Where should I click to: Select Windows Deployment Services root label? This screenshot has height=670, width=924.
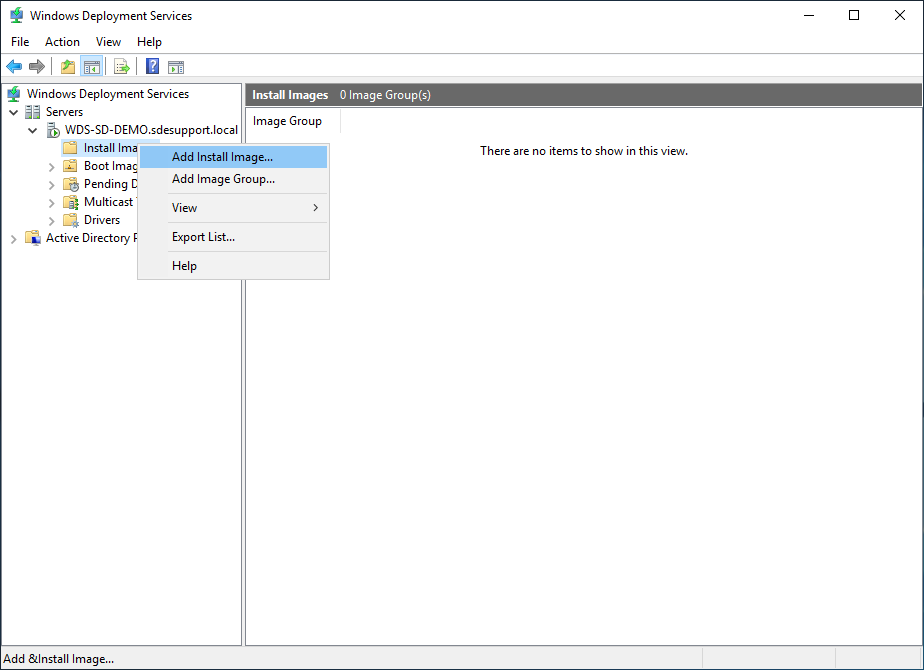(x=108, y=94)
